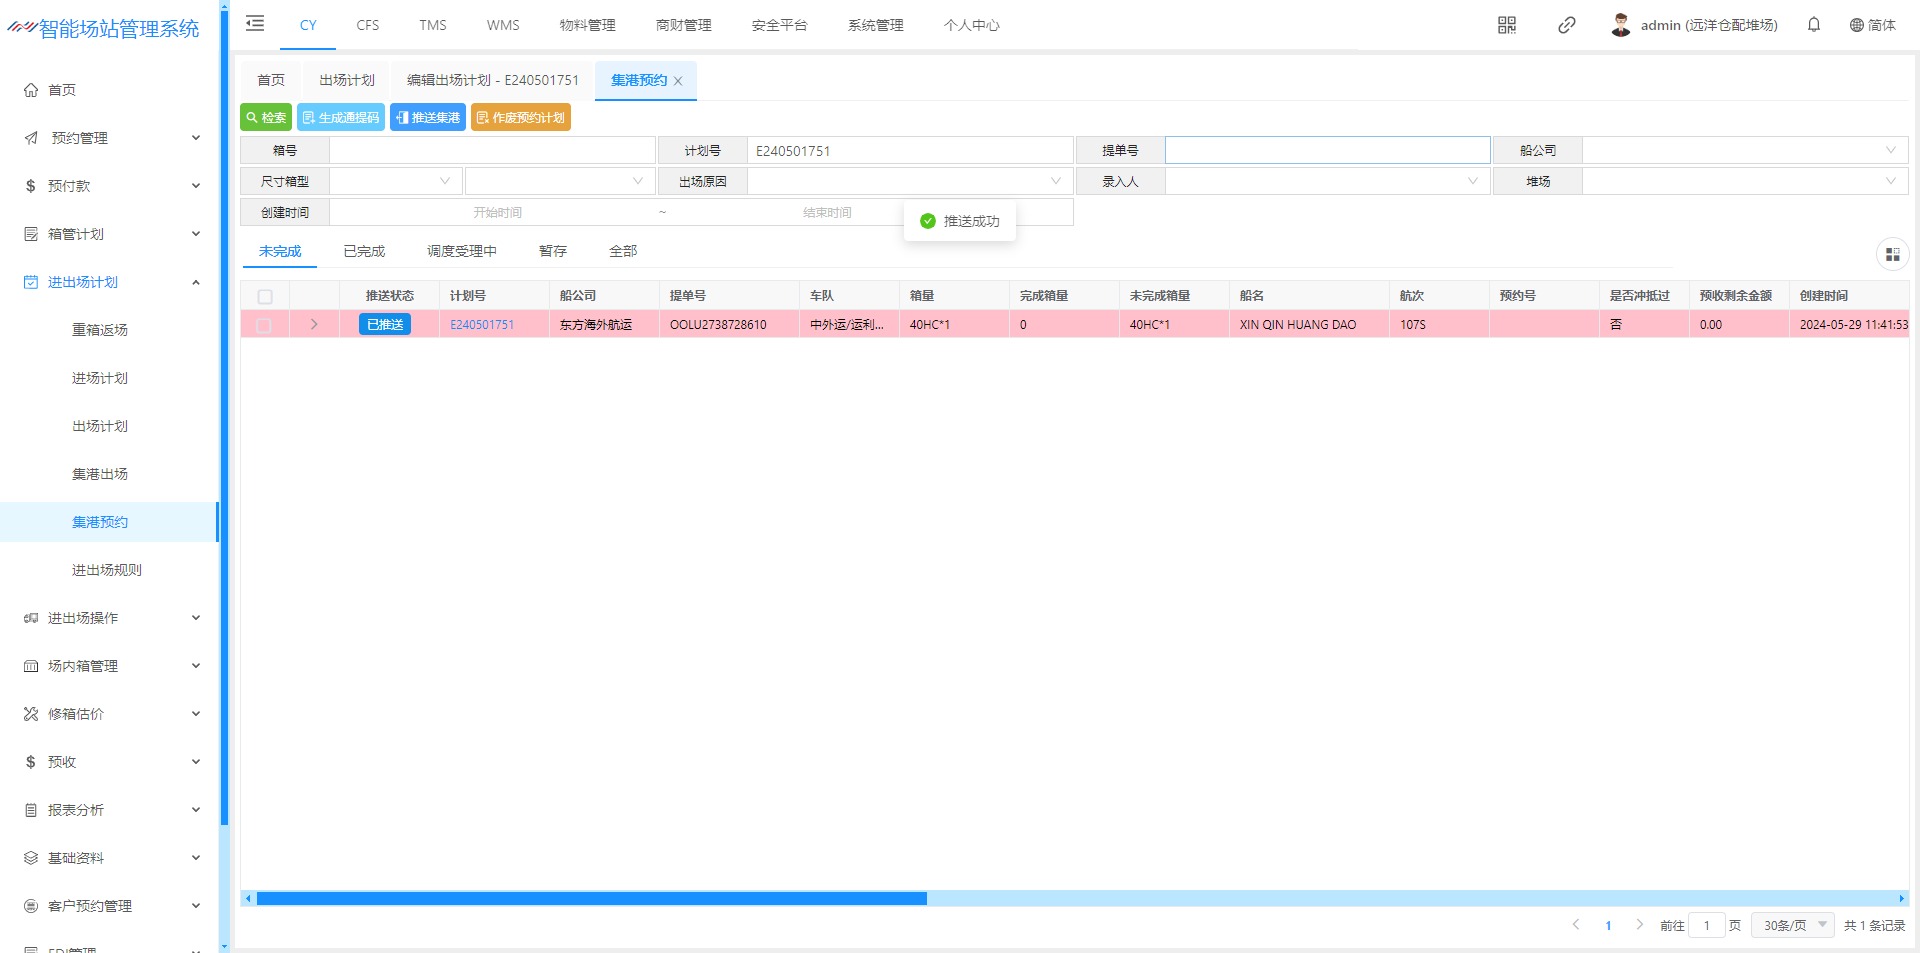Image resolution: width=1920 pixels, height=953 pixels.
Task: Click the admin user avatar
Action: click(1621, 25)
